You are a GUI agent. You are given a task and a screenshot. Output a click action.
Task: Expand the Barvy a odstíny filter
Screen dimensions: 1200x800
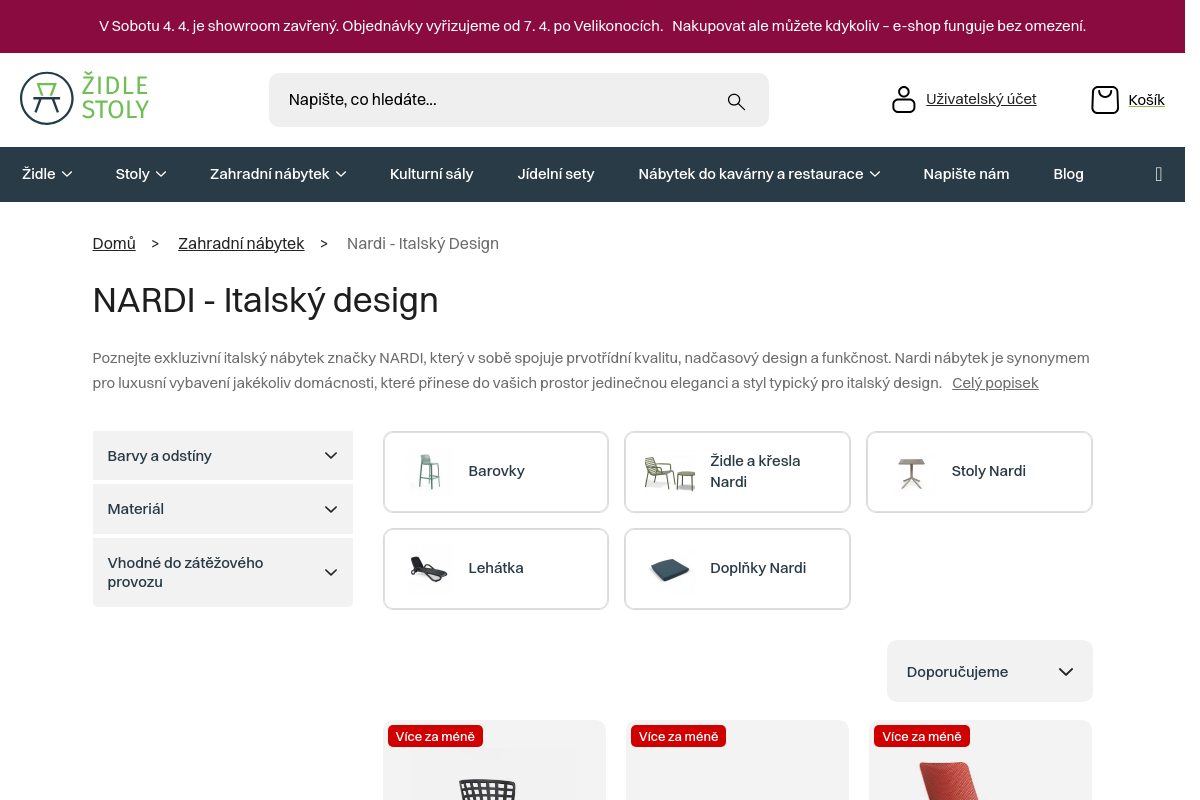click(222, 456)
